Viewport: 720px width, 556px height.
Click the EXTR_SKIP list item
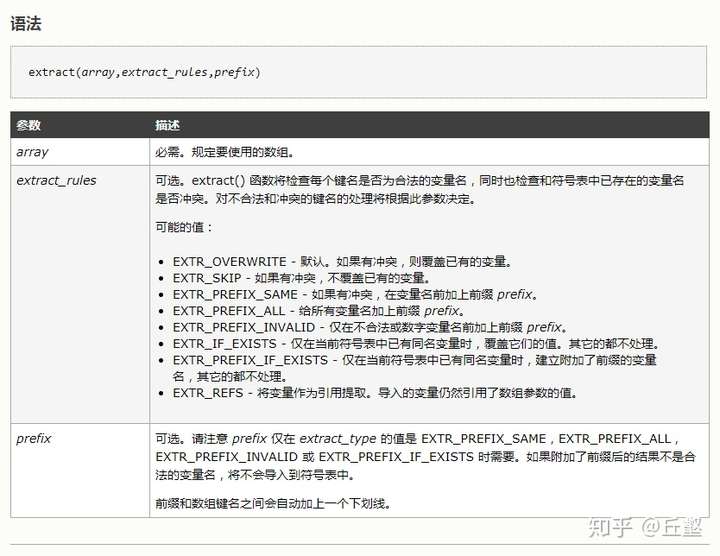(302, 278)
